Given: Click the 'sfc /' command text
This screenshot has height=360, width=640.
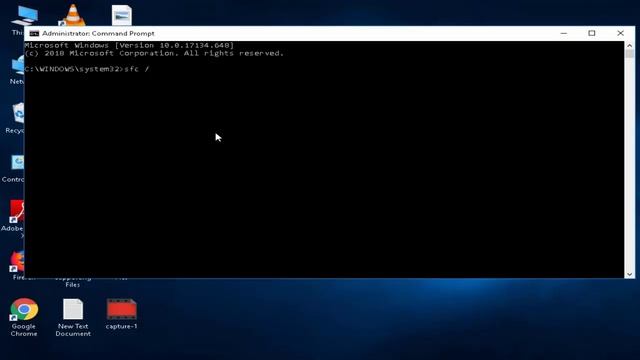Looking at the screenshot, I should pos(136,69).
